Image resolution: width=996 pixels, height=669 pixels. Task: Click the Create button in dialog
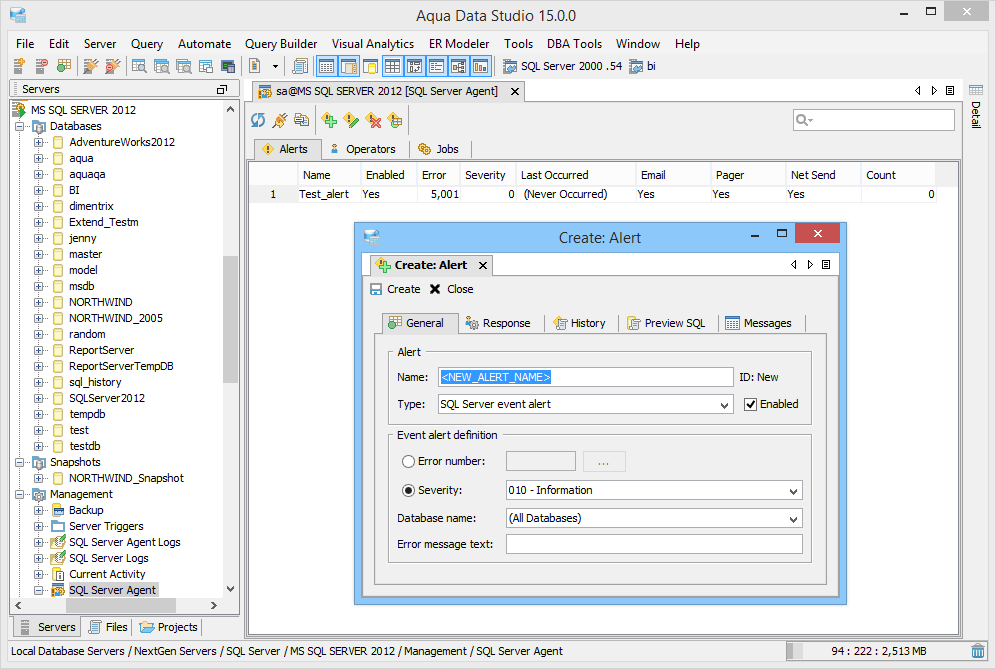[395, 289]
